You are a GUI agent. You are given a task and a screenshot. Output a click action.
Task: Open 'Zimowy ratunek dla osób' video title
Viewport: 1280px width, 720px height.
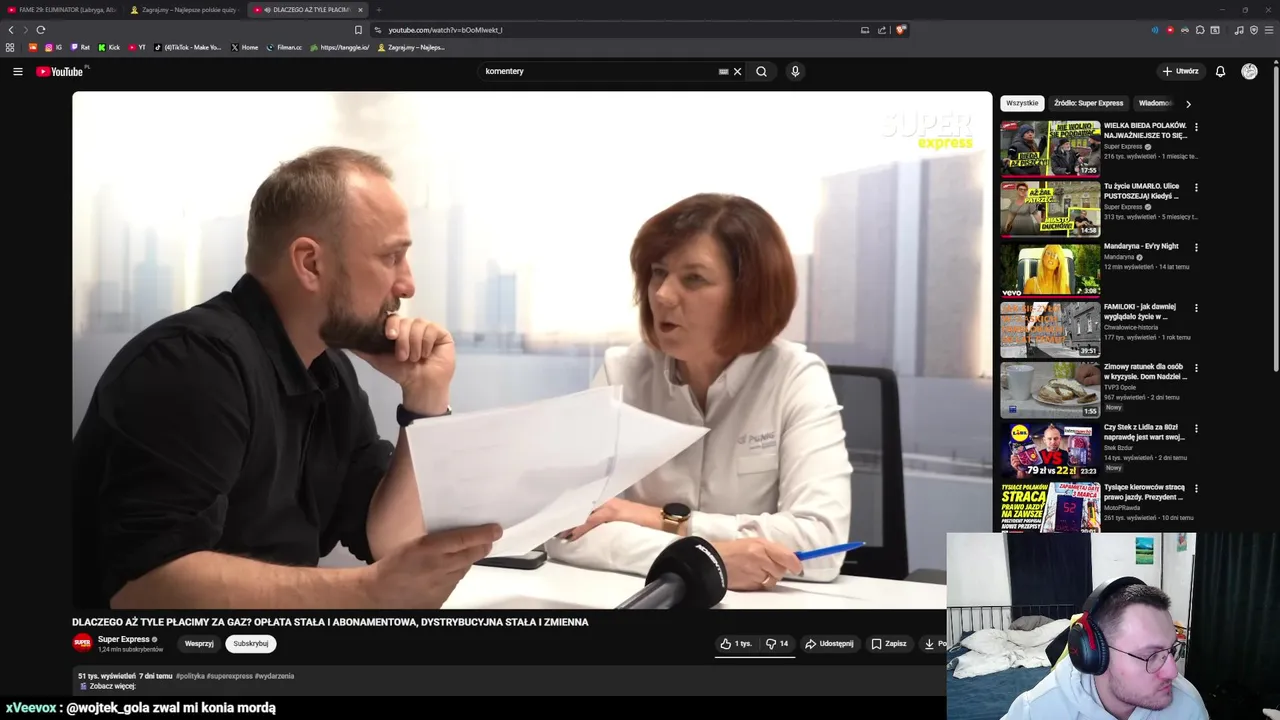tap(1145, 371)
